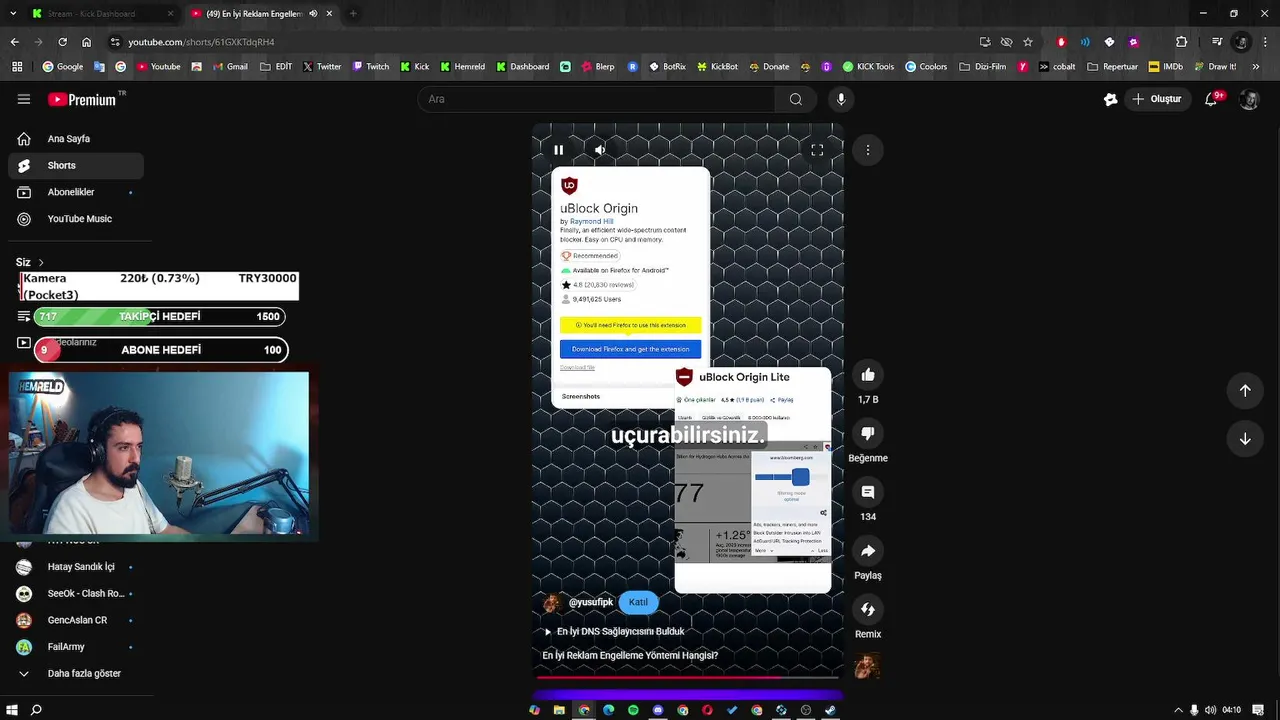Open the Oluştur create button
The height and width of the screenshot is (720, 1280).
pos(1157,99)
